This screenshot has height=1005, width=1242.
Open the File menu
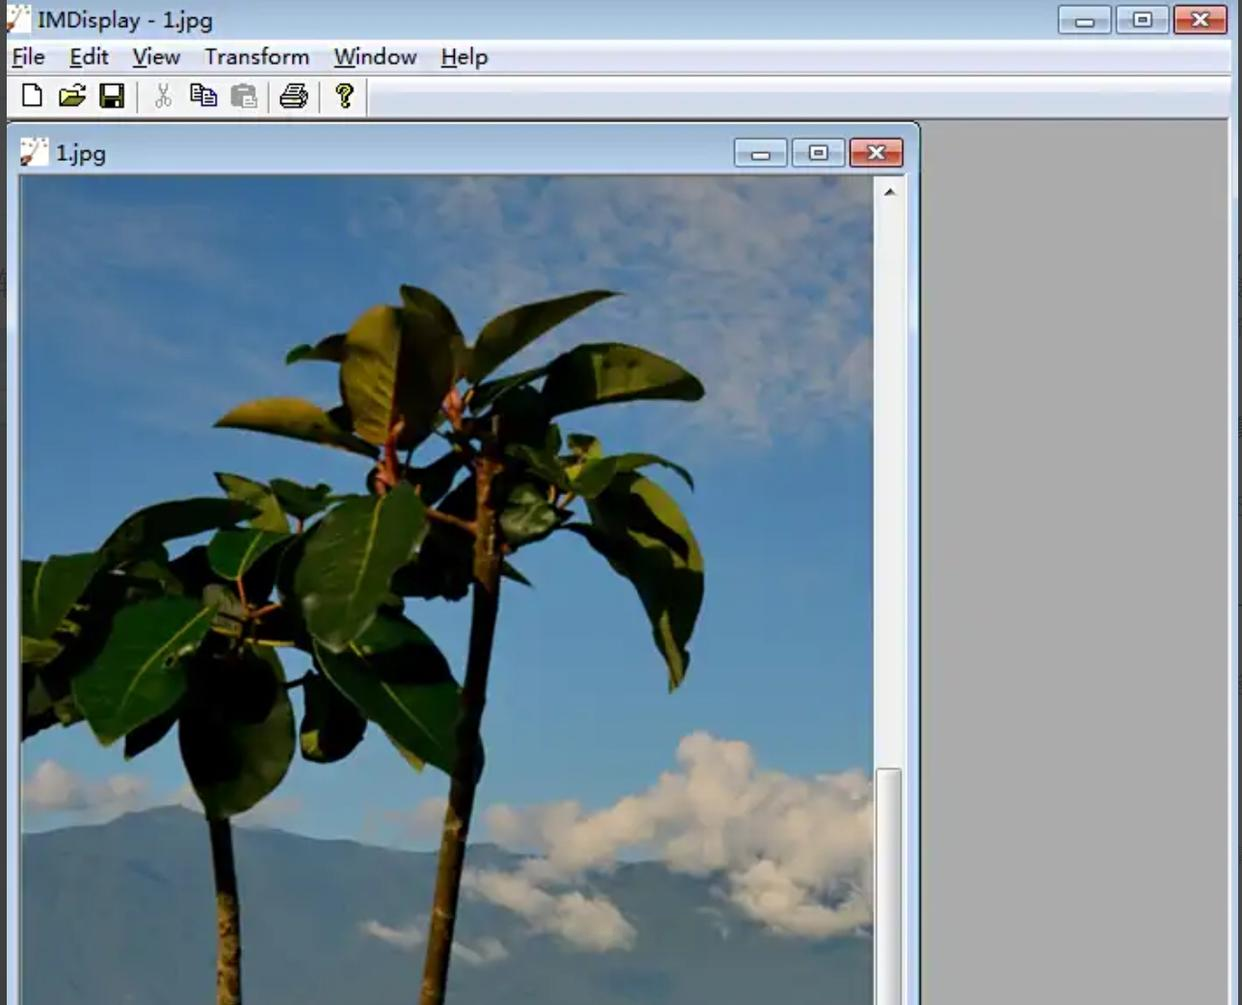pos(28,57)
